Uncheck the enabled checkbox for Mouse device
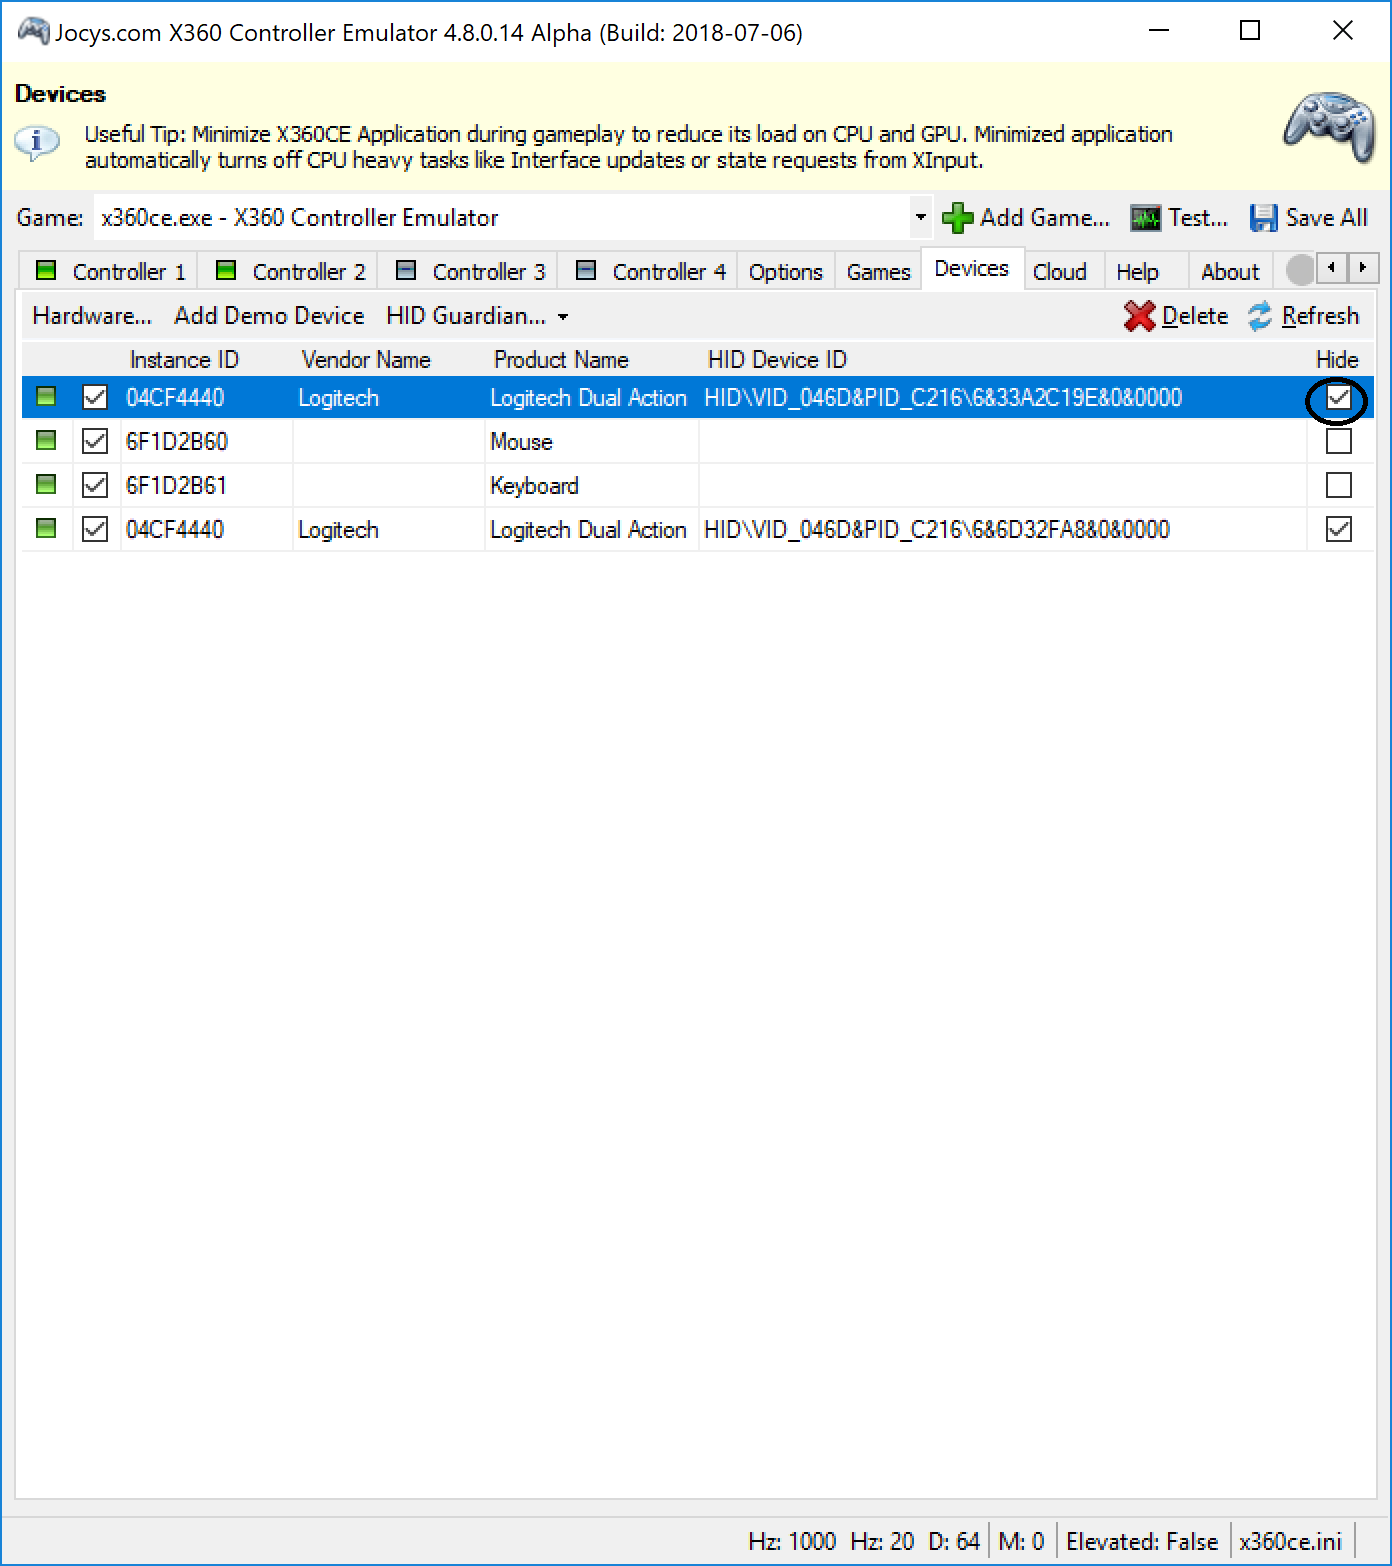The width and height of the screenshot is (1392, 1566). pyautogui.click(x=95, y=441)
